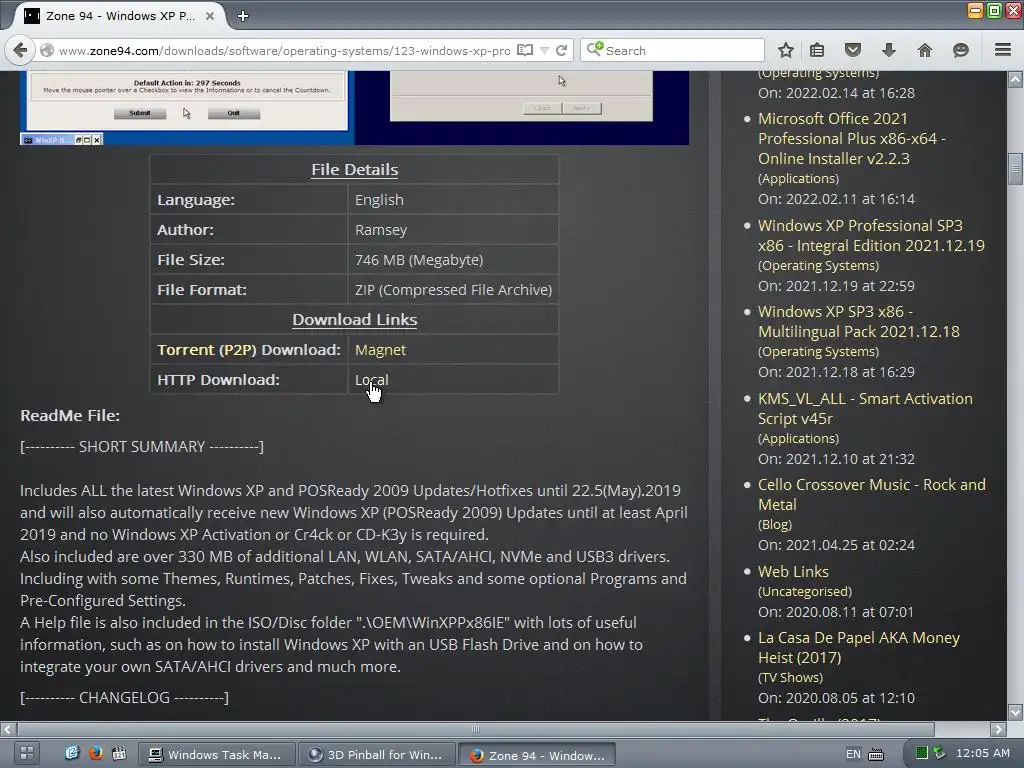Switch to 3D Pinball taskbar button

pos(377,755)
